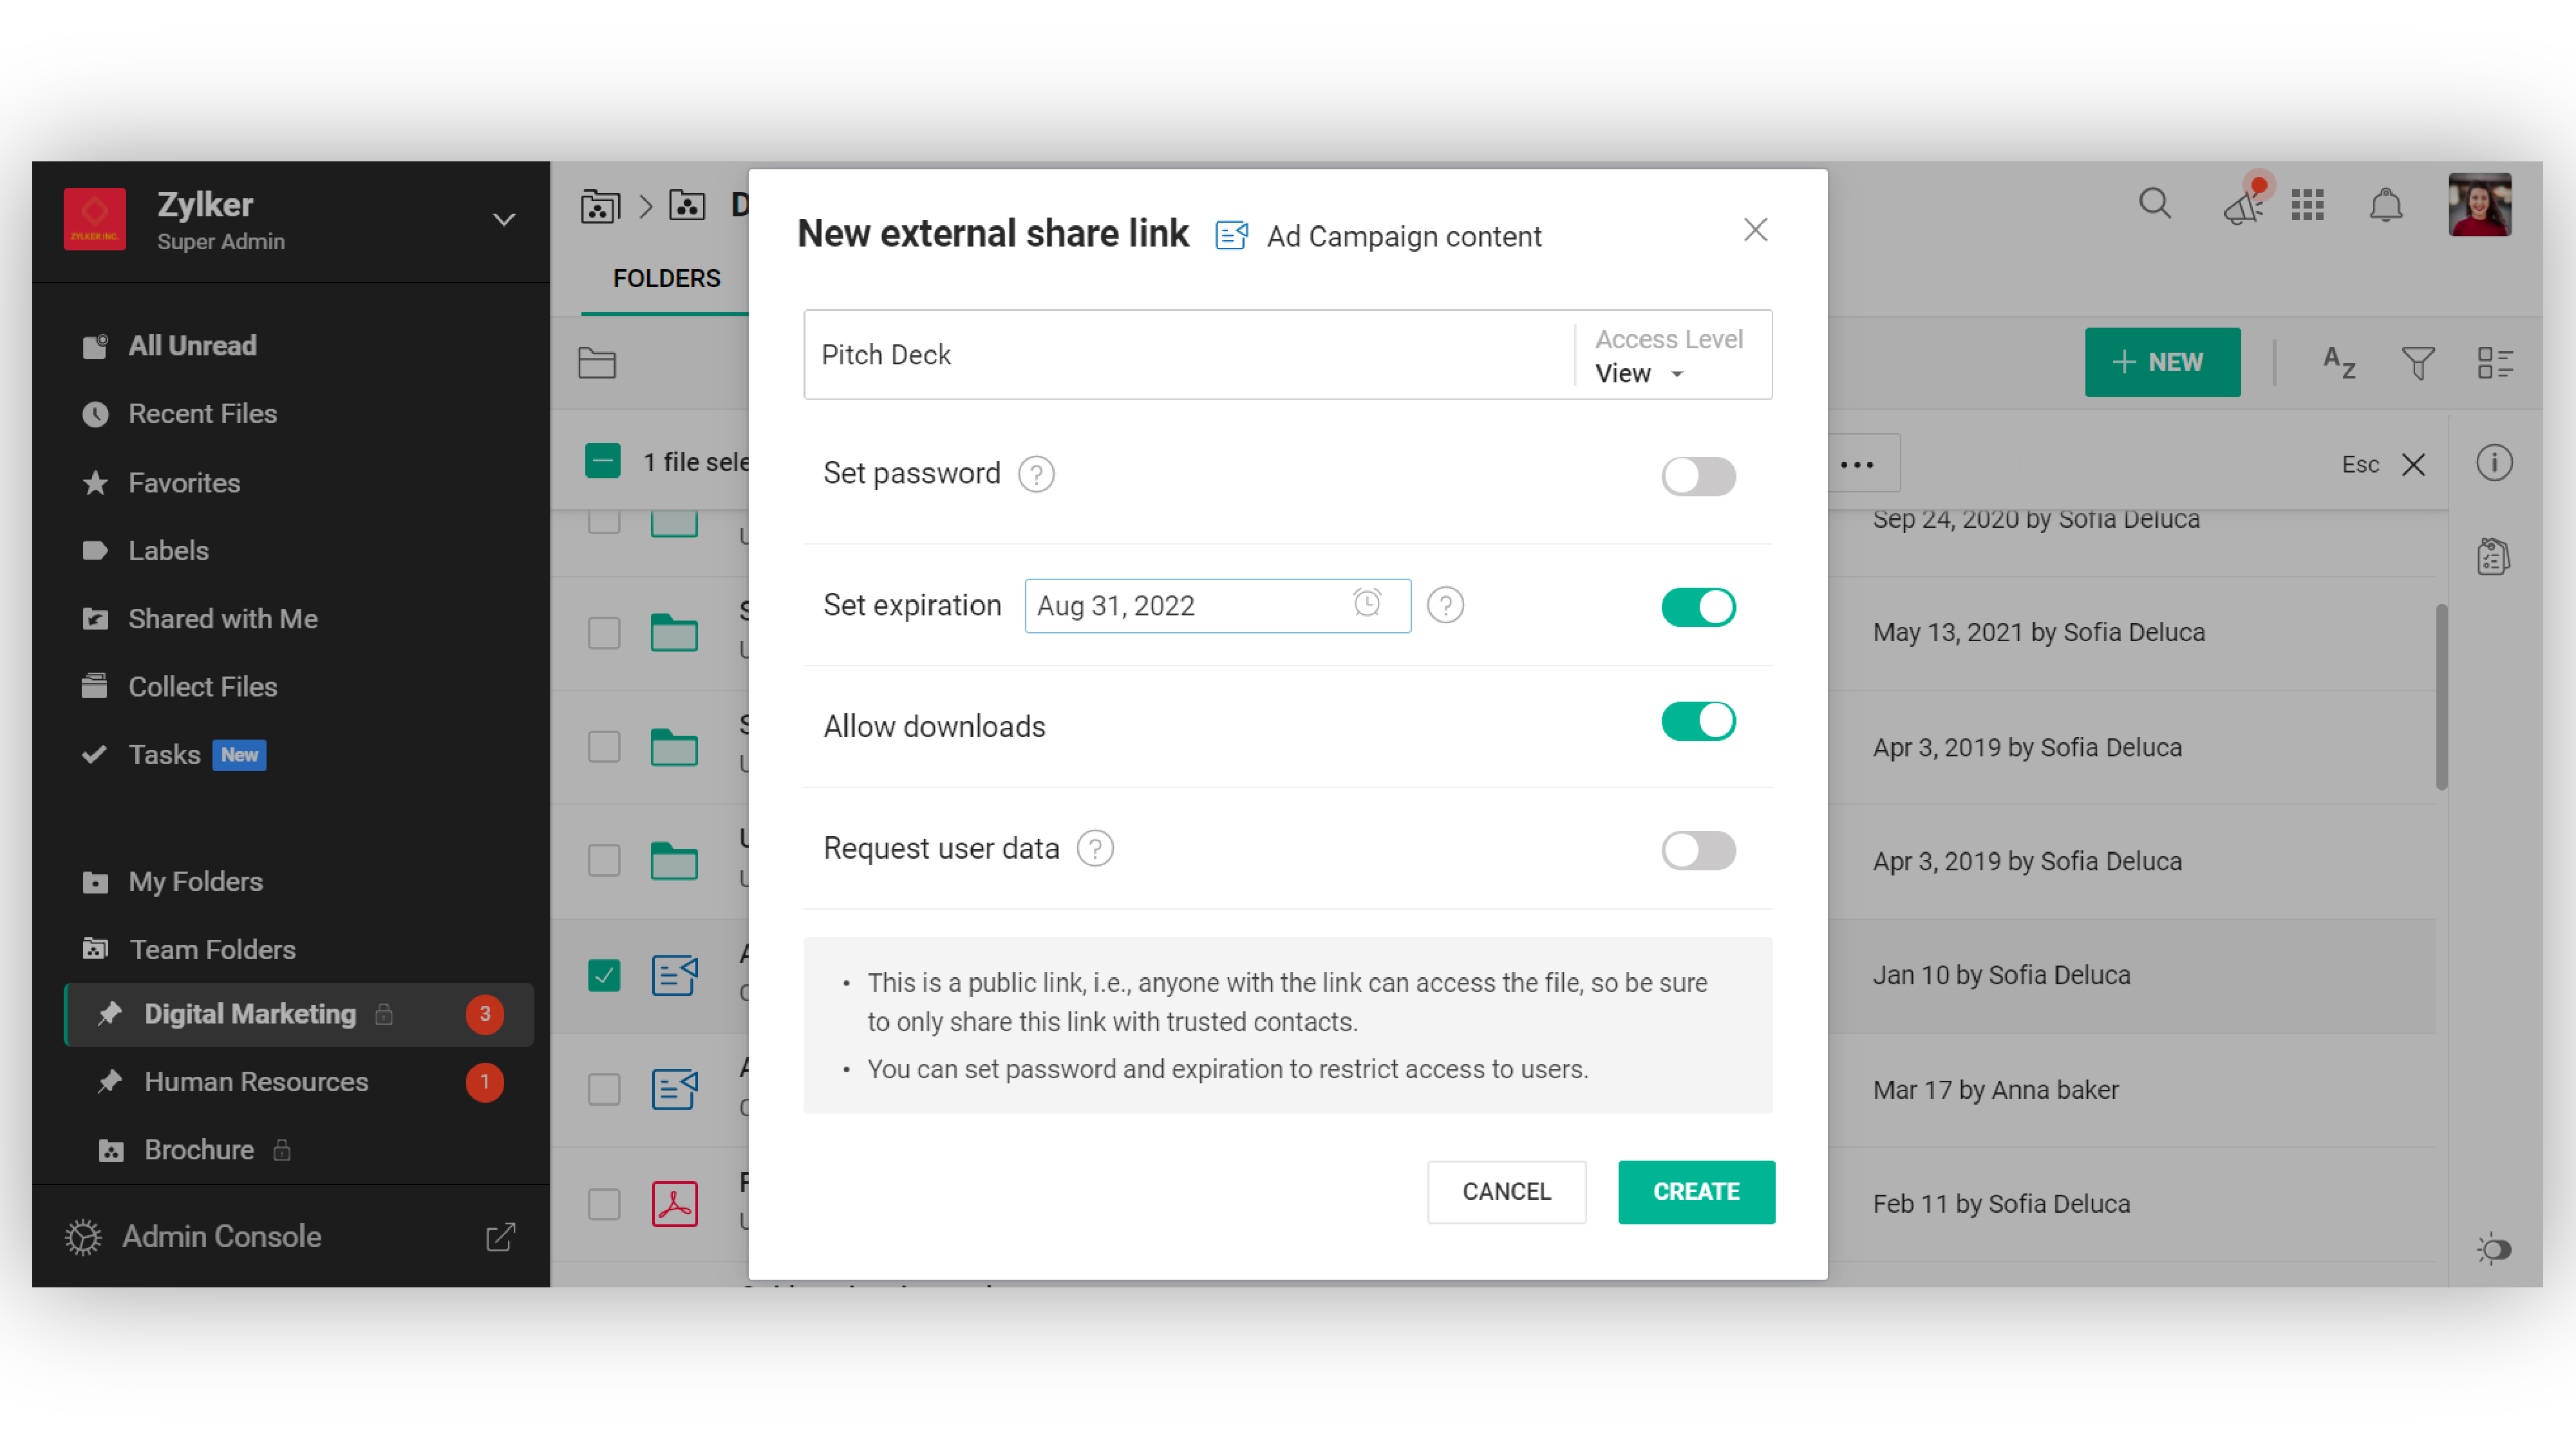Click the CANCEL button
Image resolution: width=2576 pixels, height=1449 pixels.
(x=1507, y=1191)
